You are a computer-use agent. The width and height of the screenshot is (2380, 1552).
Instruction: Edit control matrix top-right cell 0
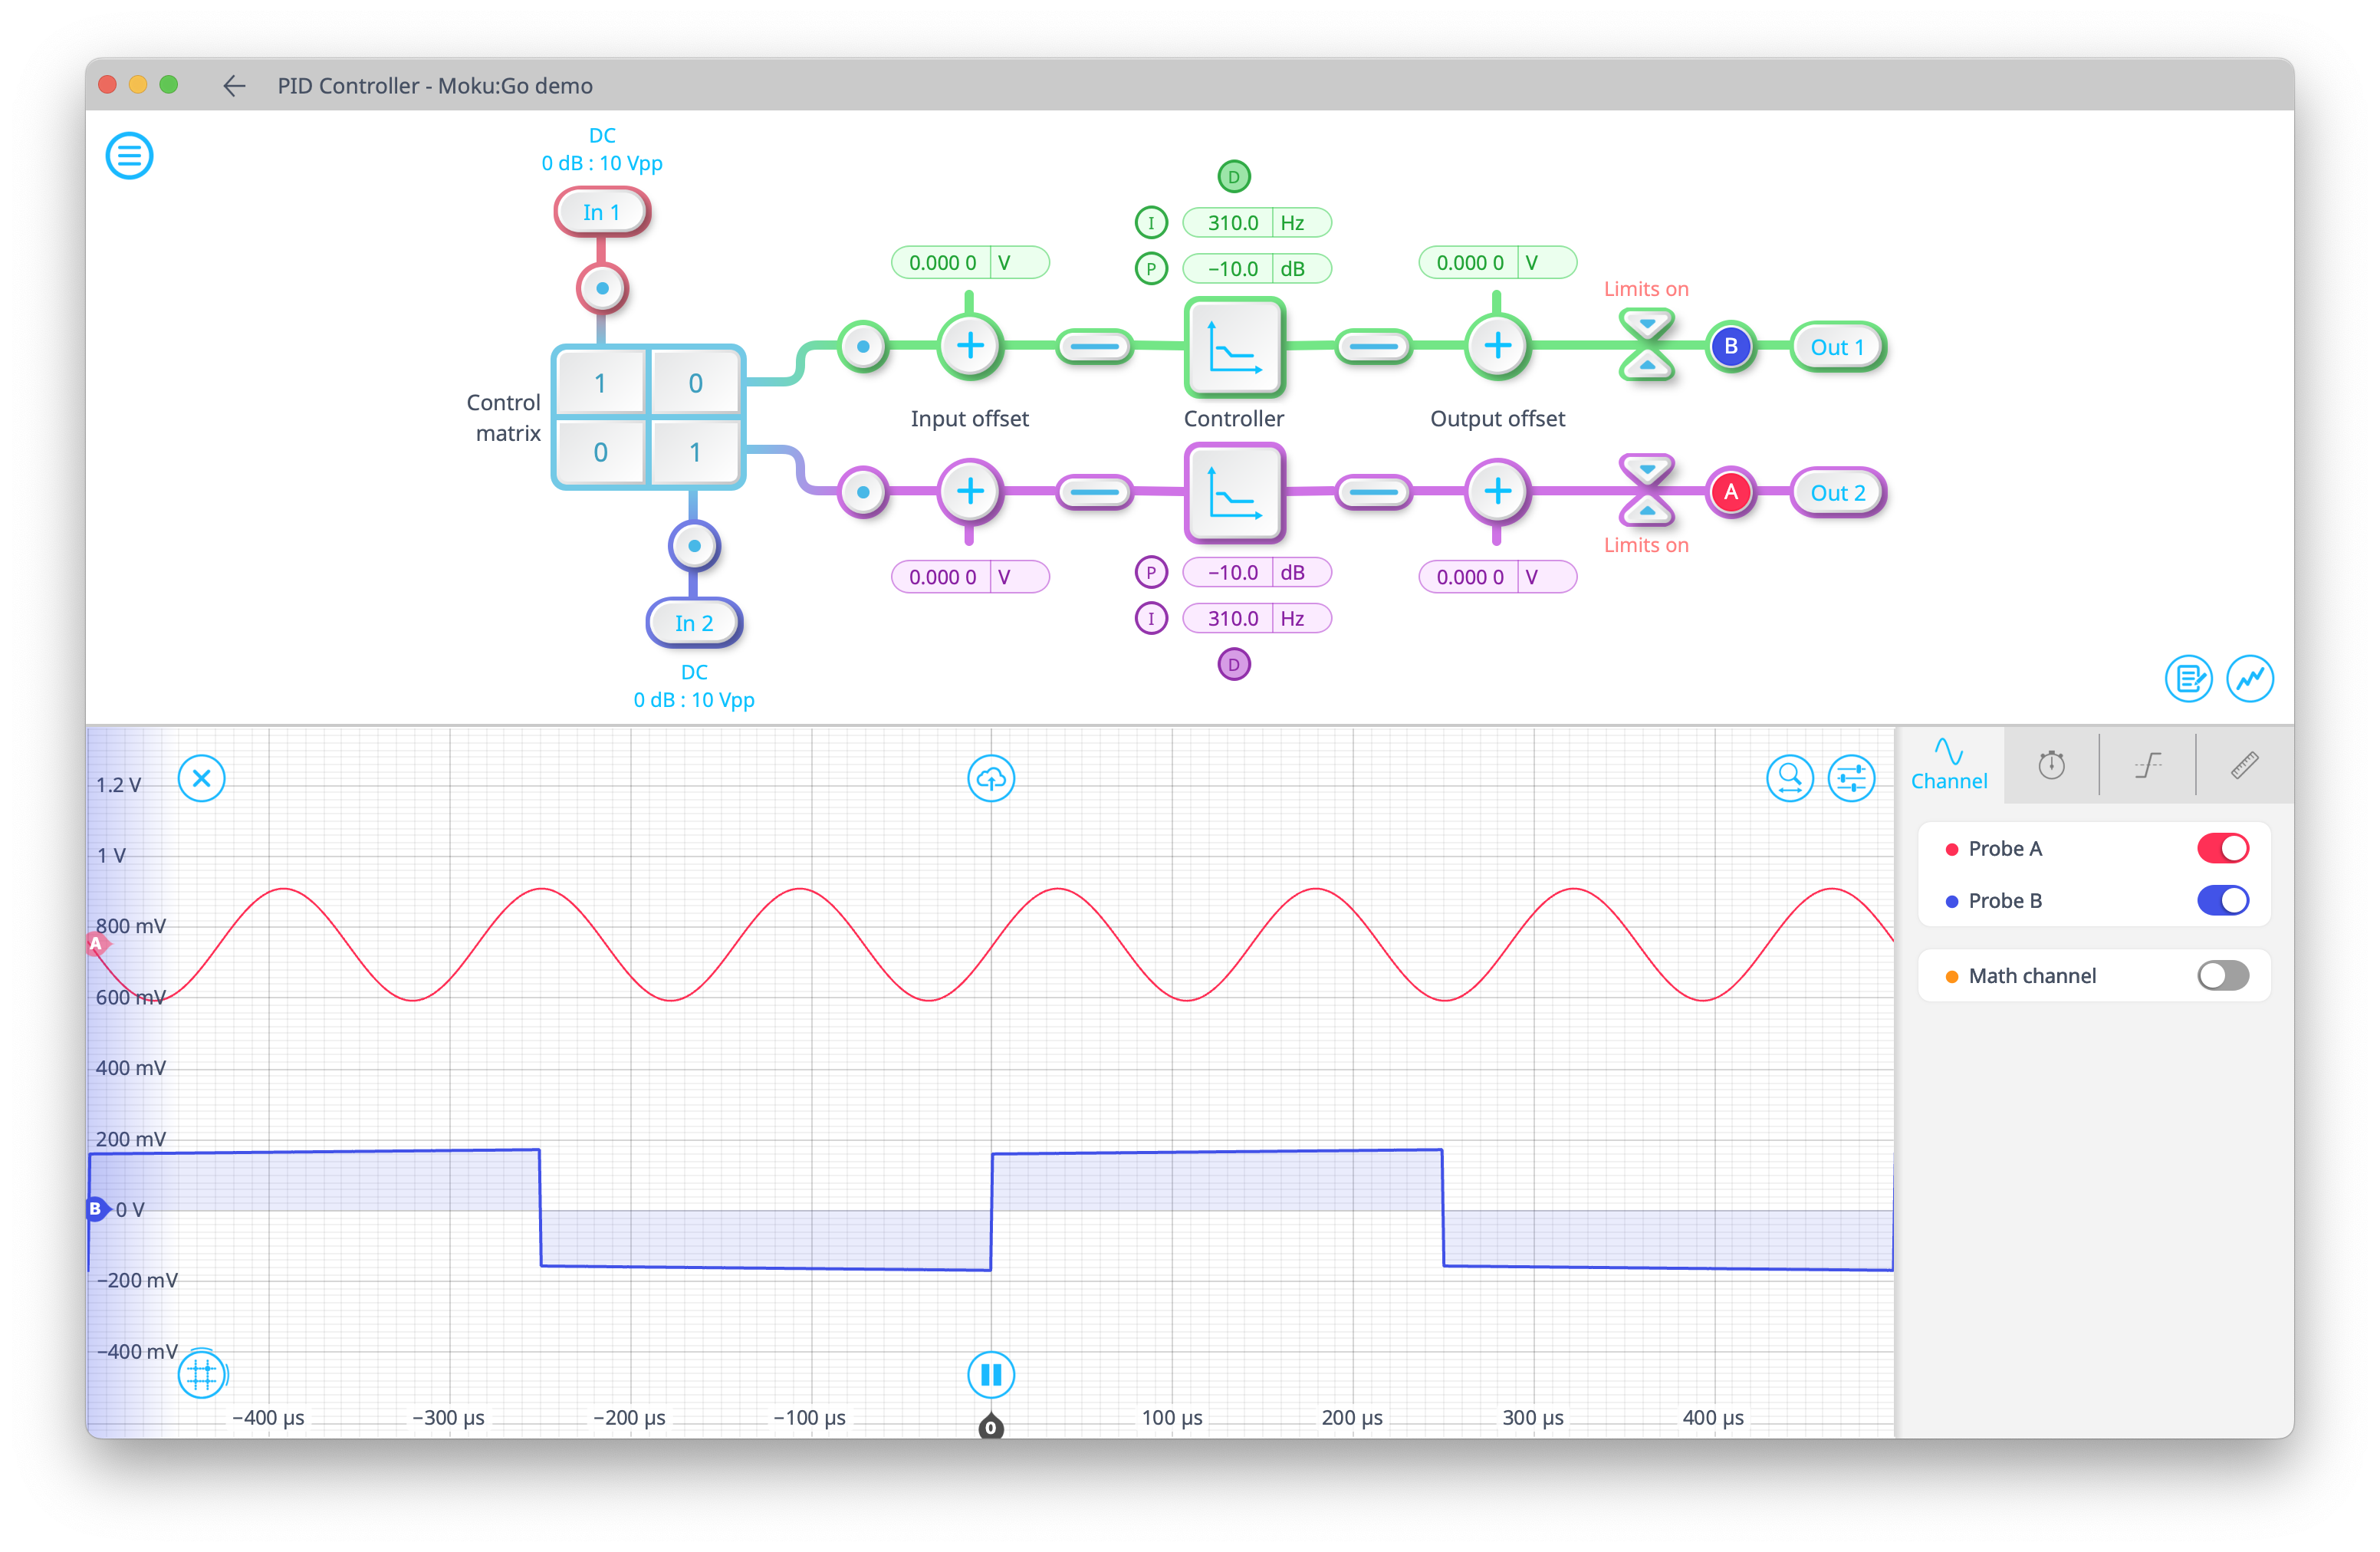tap(695, 383)
